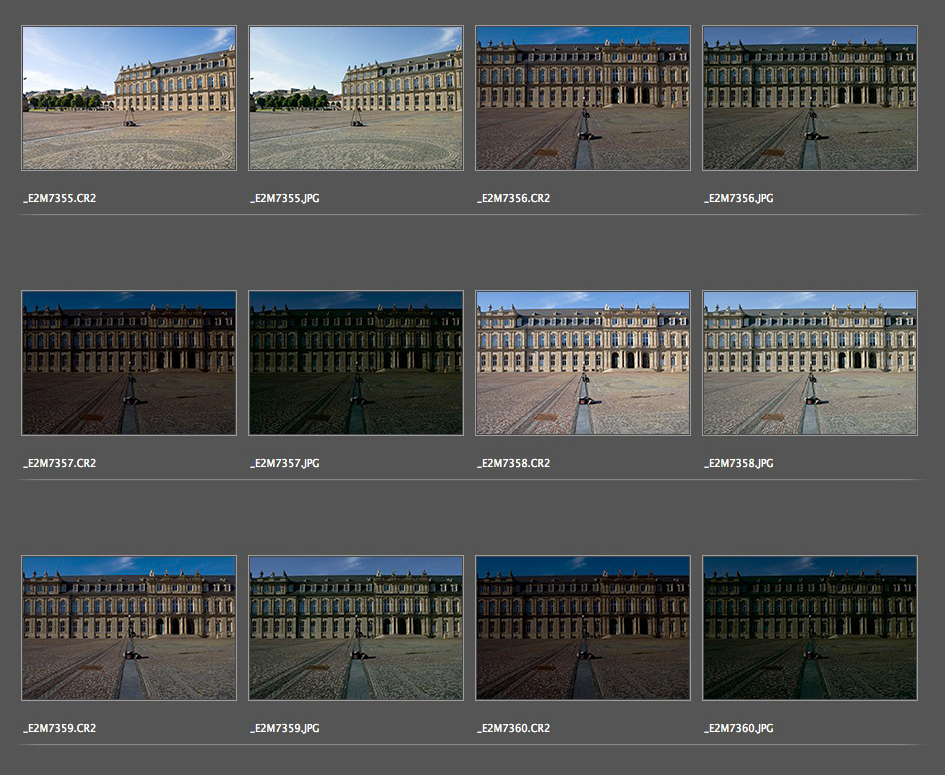Viewport: 945px width, 775px height.
Task: Click the _E2M7355.CR2 filename label
Action: (x=60, y=199)
